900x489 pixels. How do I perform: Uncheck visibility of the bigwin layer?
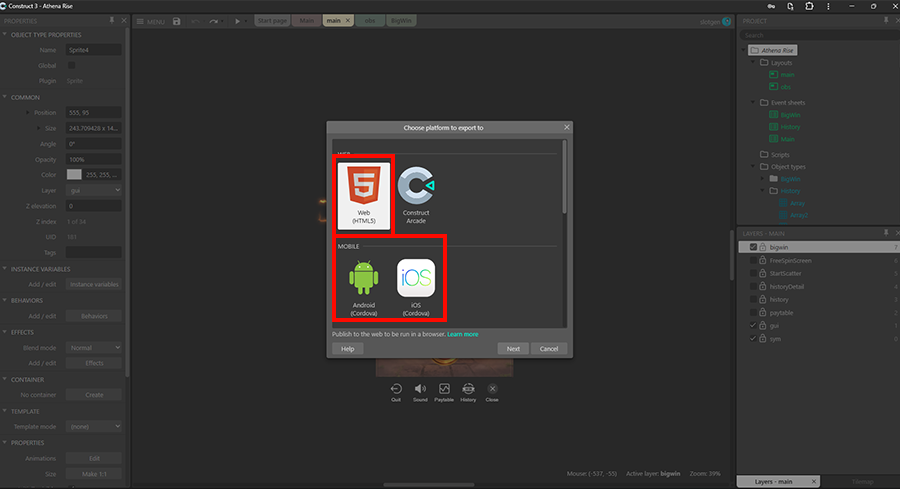[752, 247]
